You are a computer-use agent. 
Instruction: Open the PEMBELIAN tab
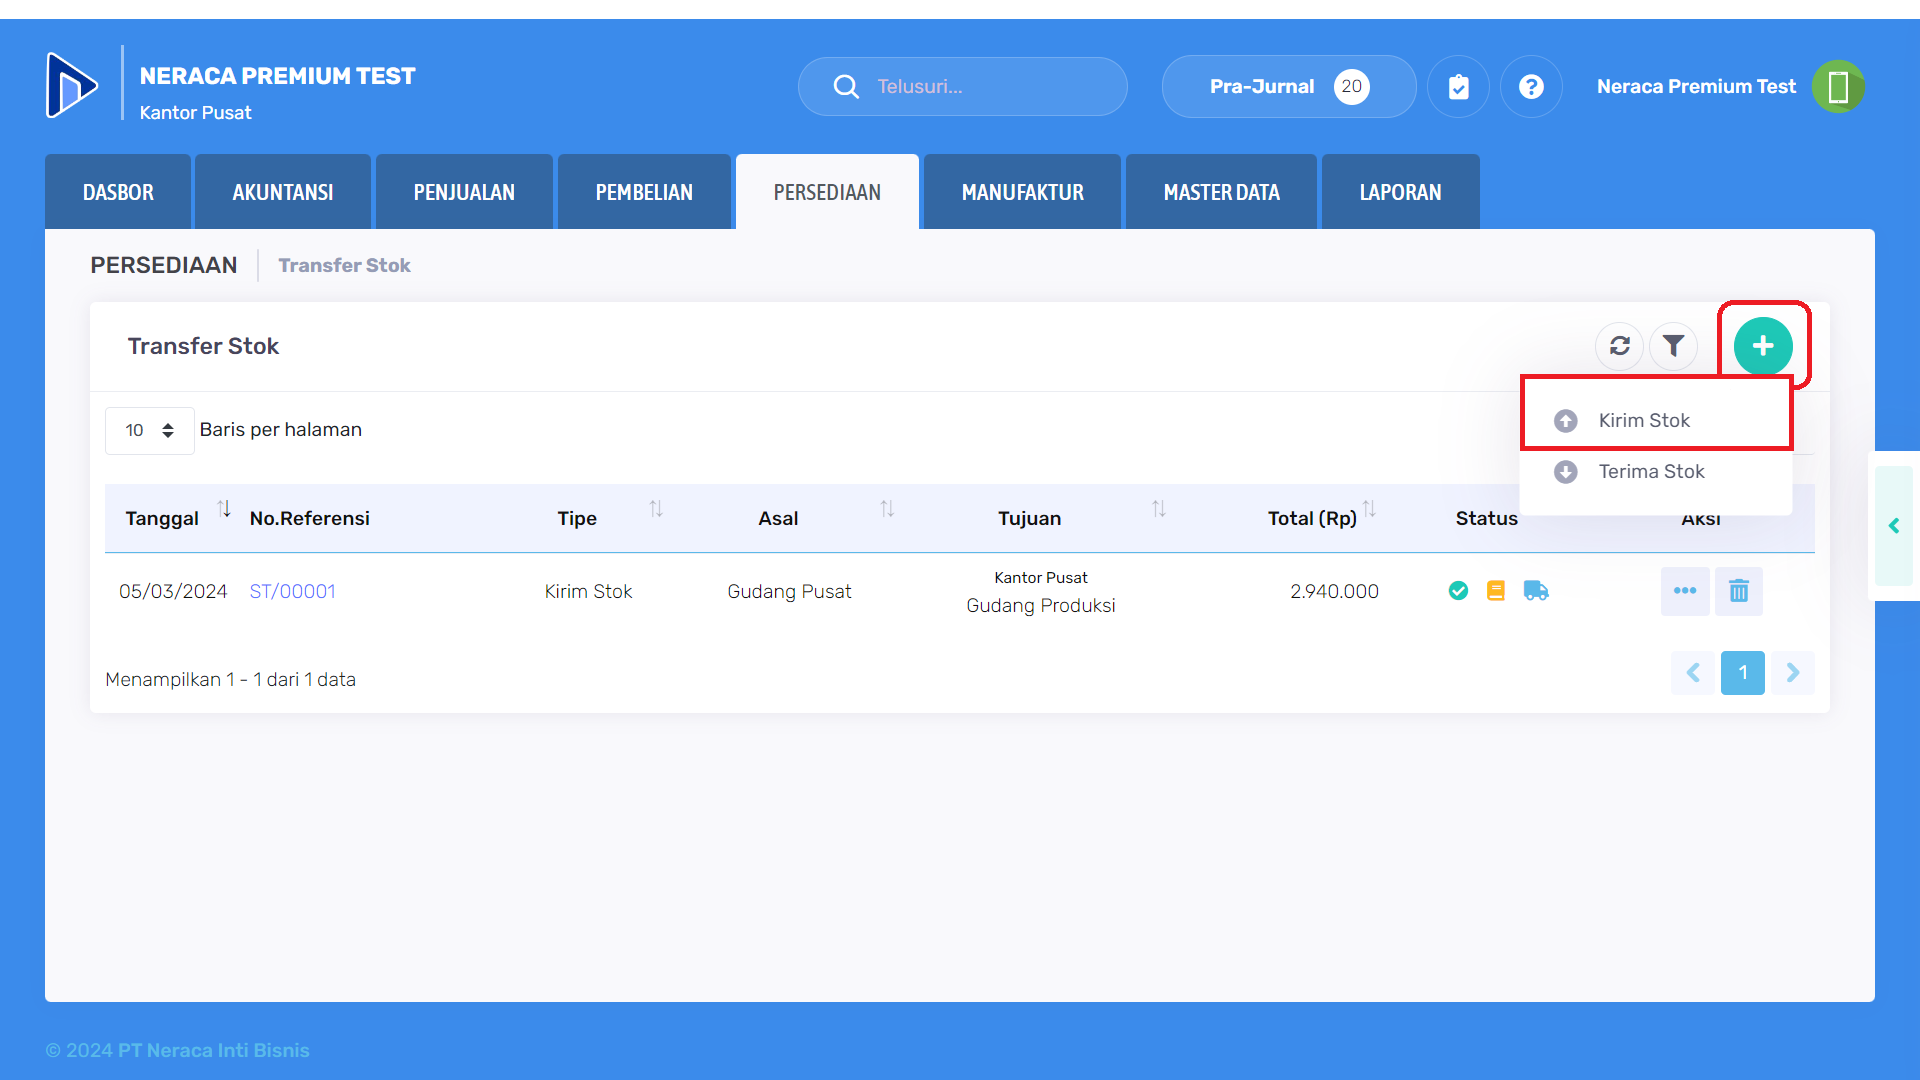(644, 192)
